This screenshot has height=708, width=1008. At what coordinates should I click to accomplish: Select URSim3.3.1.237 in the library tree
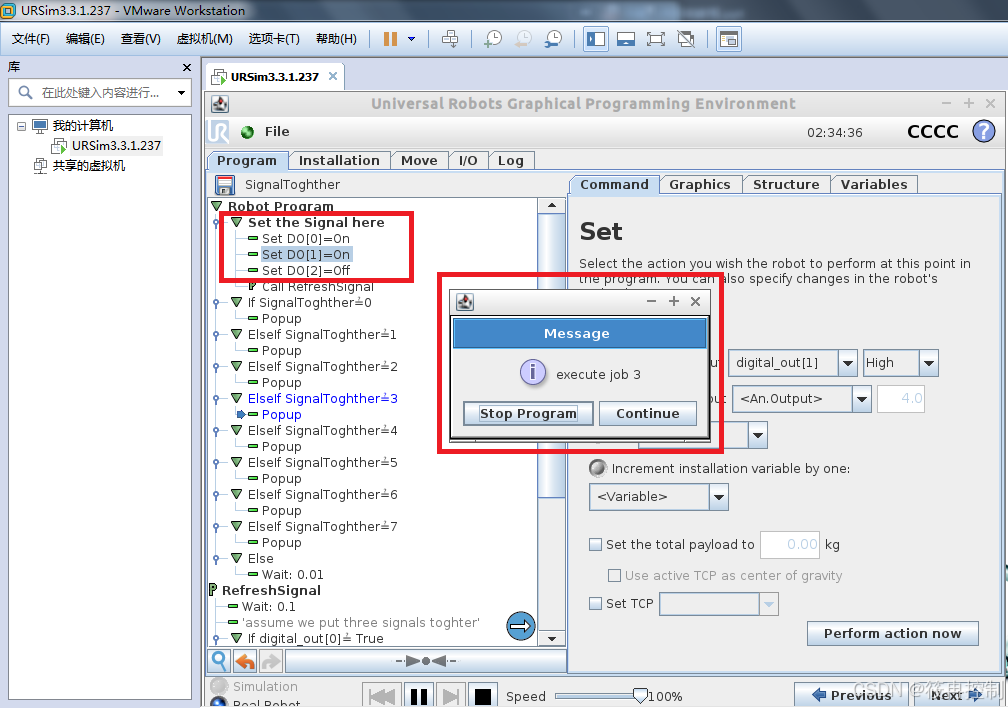coord(116,146)
